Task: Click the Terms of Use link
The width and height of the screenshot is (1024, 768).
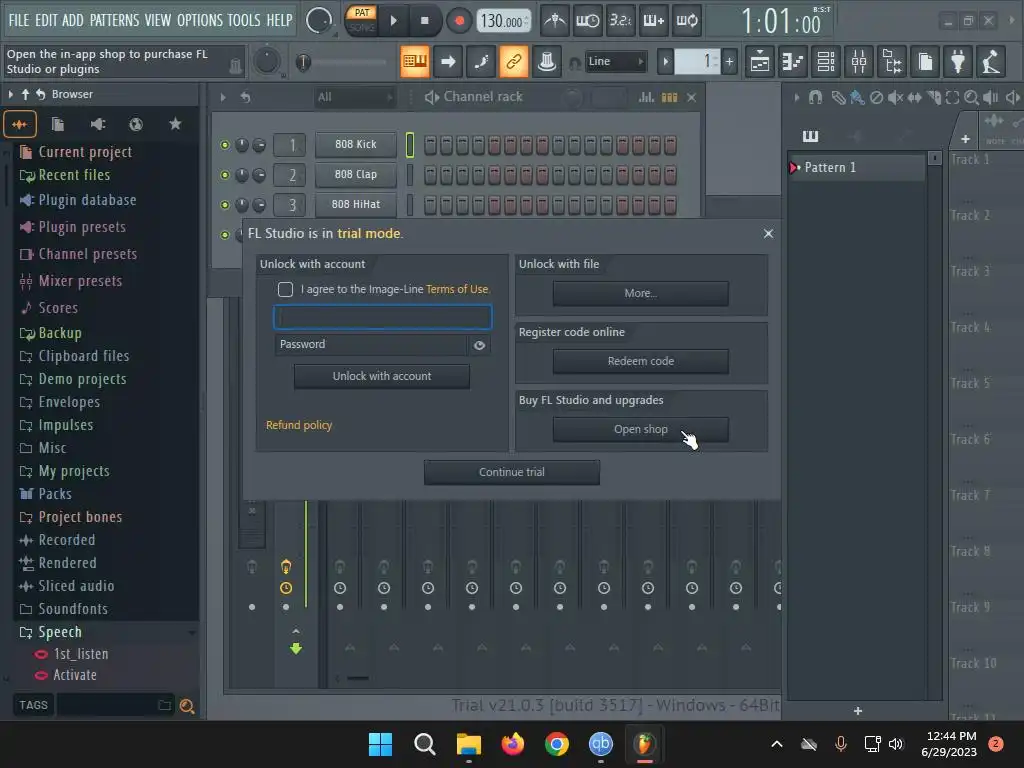Action: 456,289
